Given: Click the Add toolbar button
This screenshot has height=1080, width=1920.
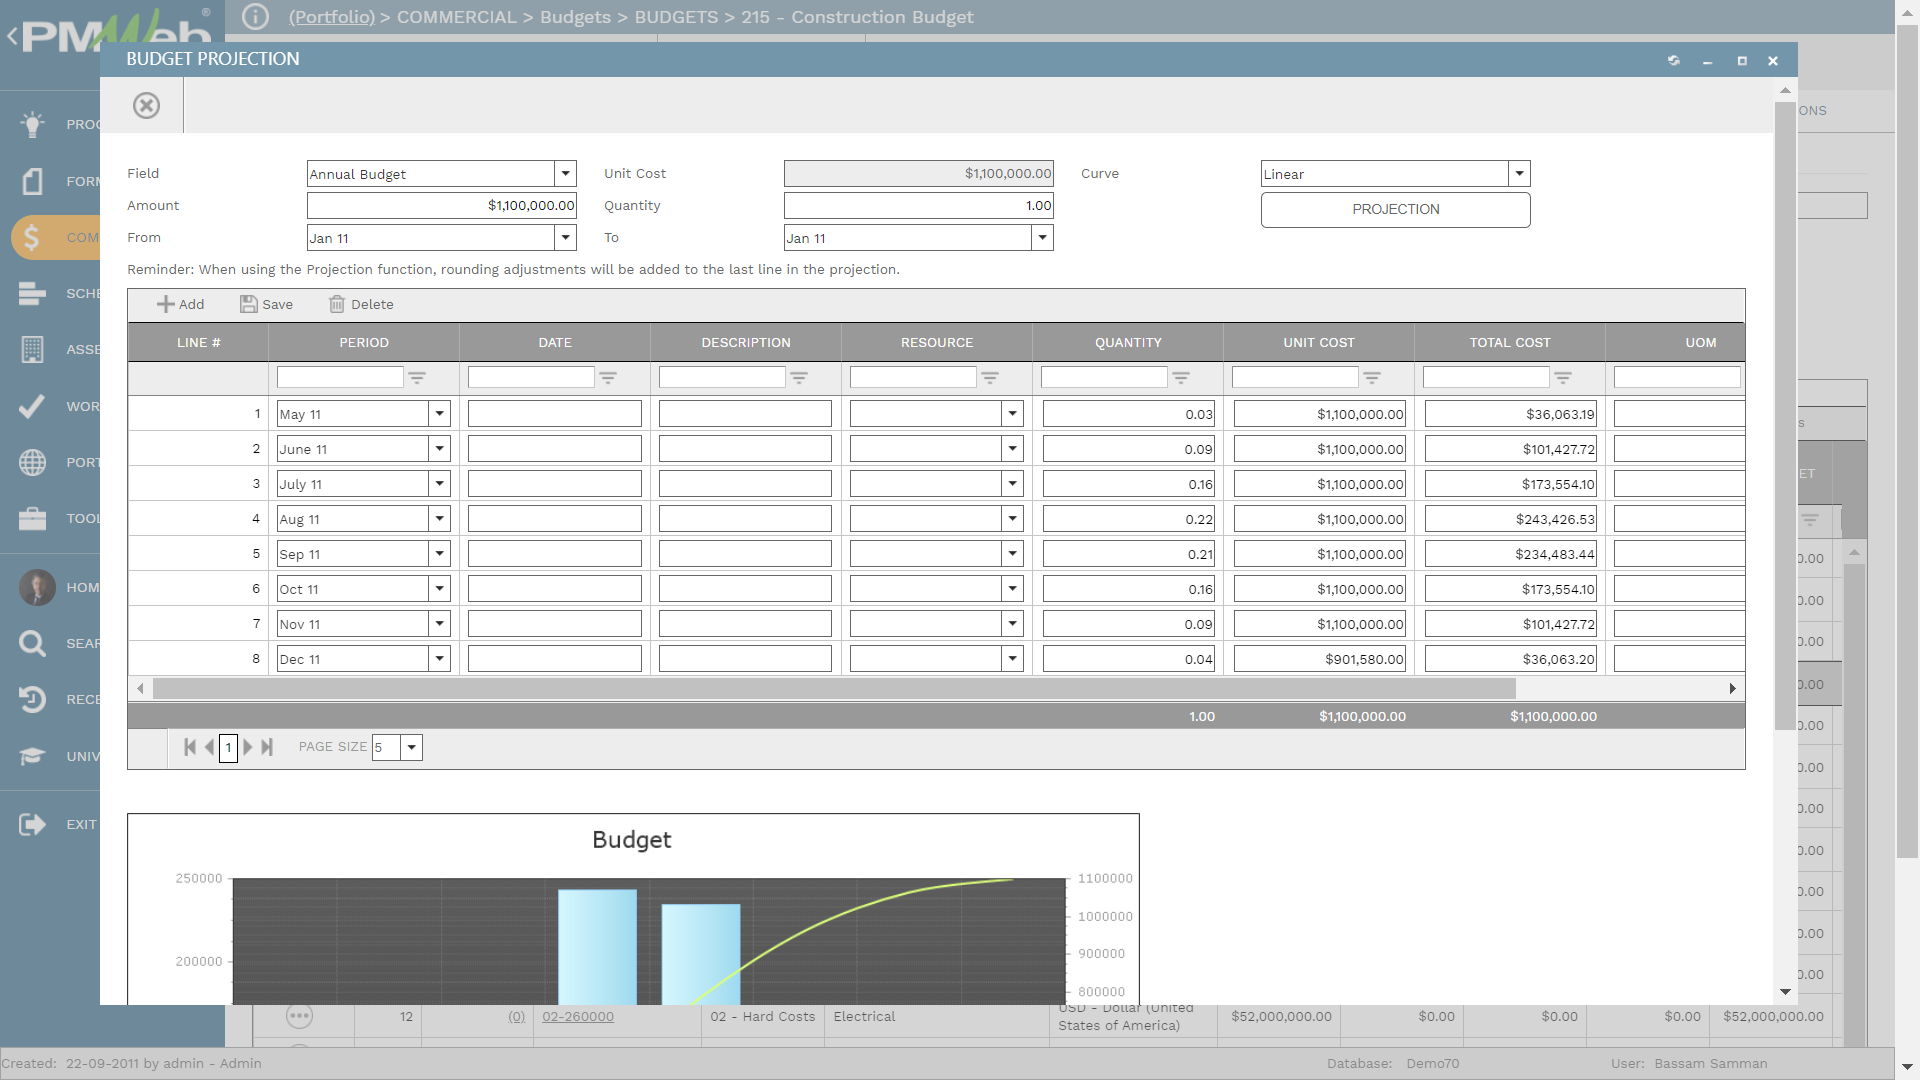Looking at the screenshot, I should point(181,304).
